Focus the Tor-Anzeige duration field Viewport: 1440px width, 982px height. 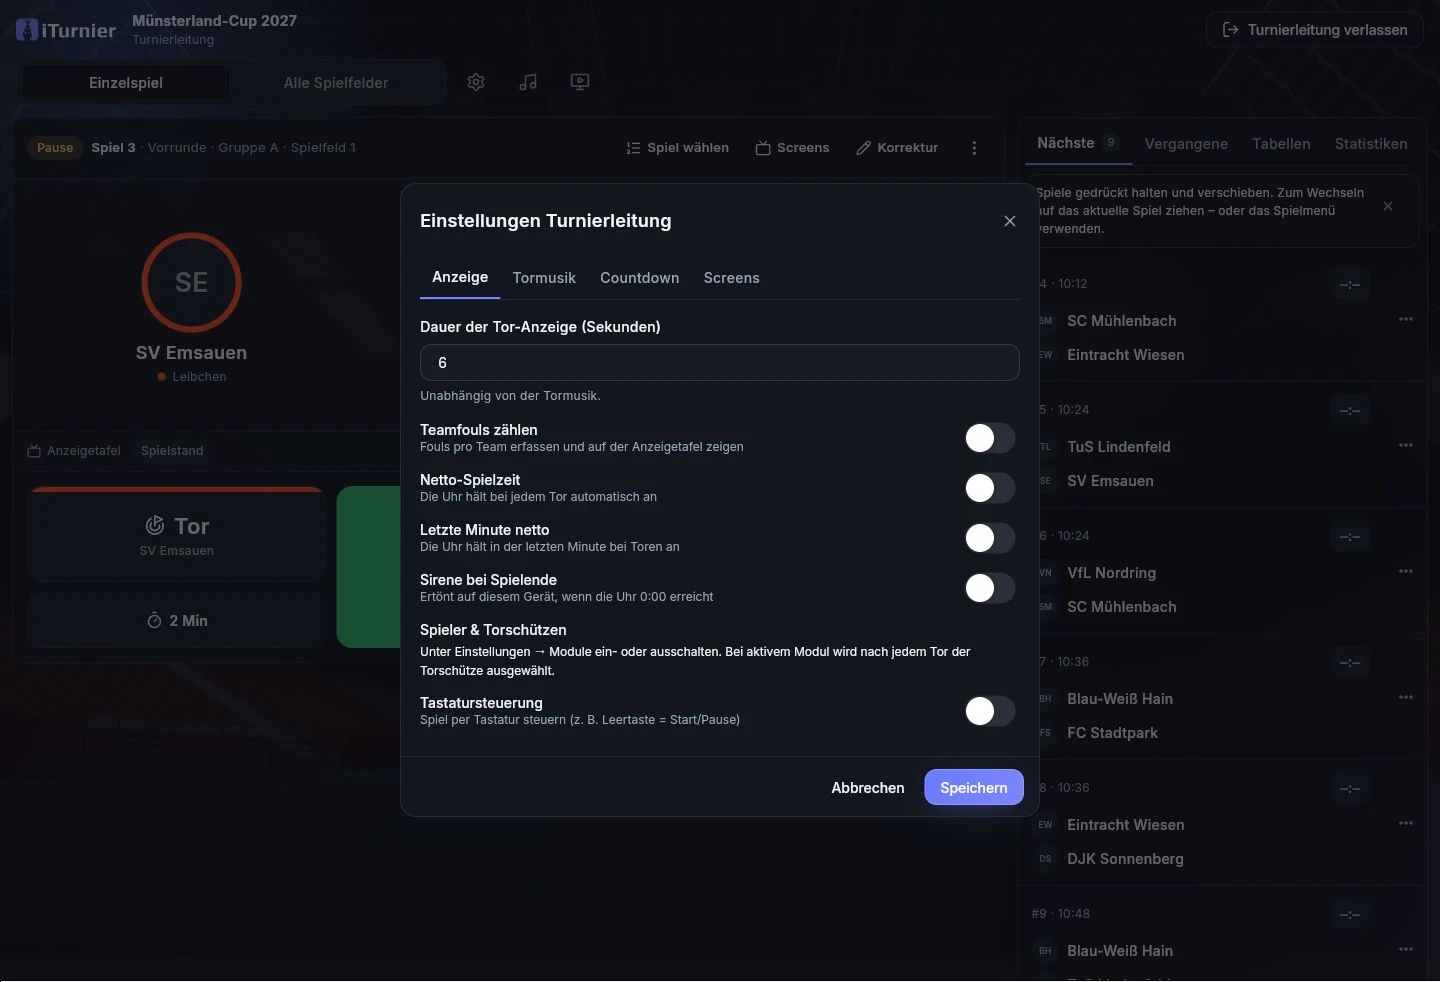(720, 363)
